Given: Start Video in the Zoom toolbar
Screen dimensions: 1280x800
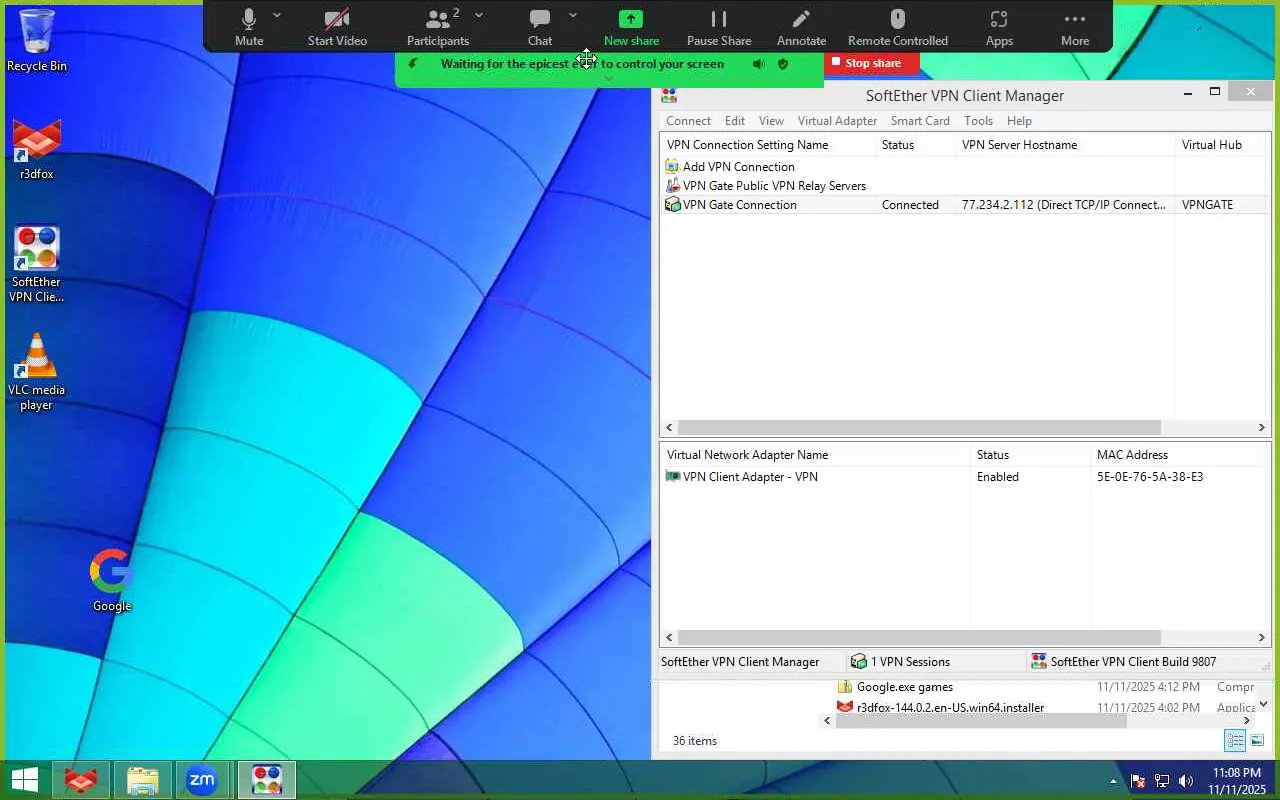Looking at the screenshot, I should click(337, 27).
